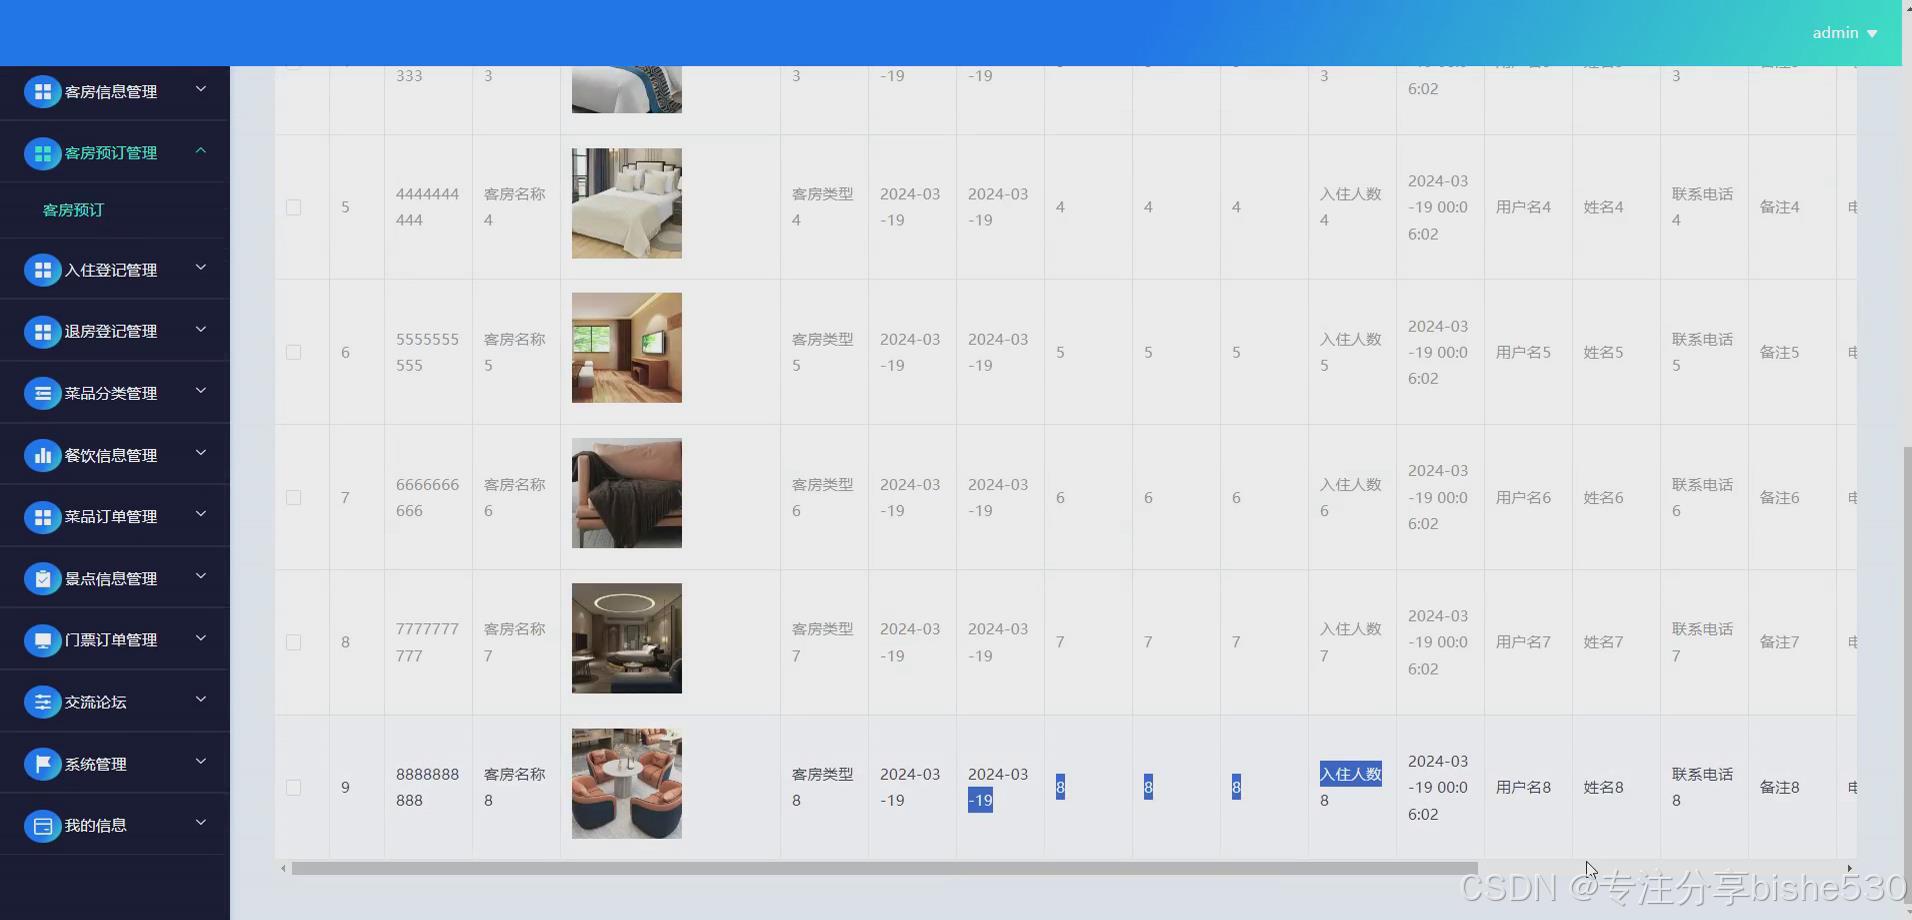Open the room photo for 客房名称6

tap(625, 492)
